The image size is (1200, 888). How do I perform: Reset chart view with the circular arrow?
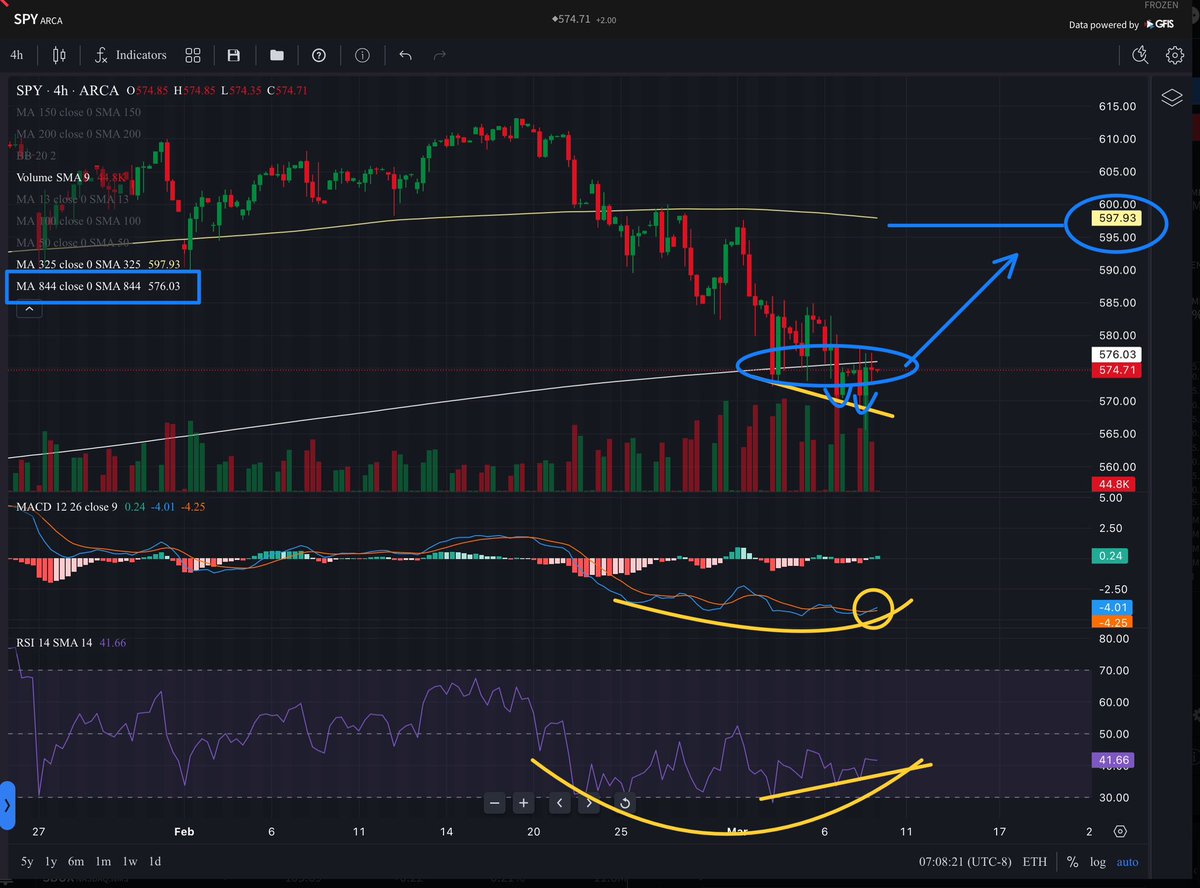point(625,803)
